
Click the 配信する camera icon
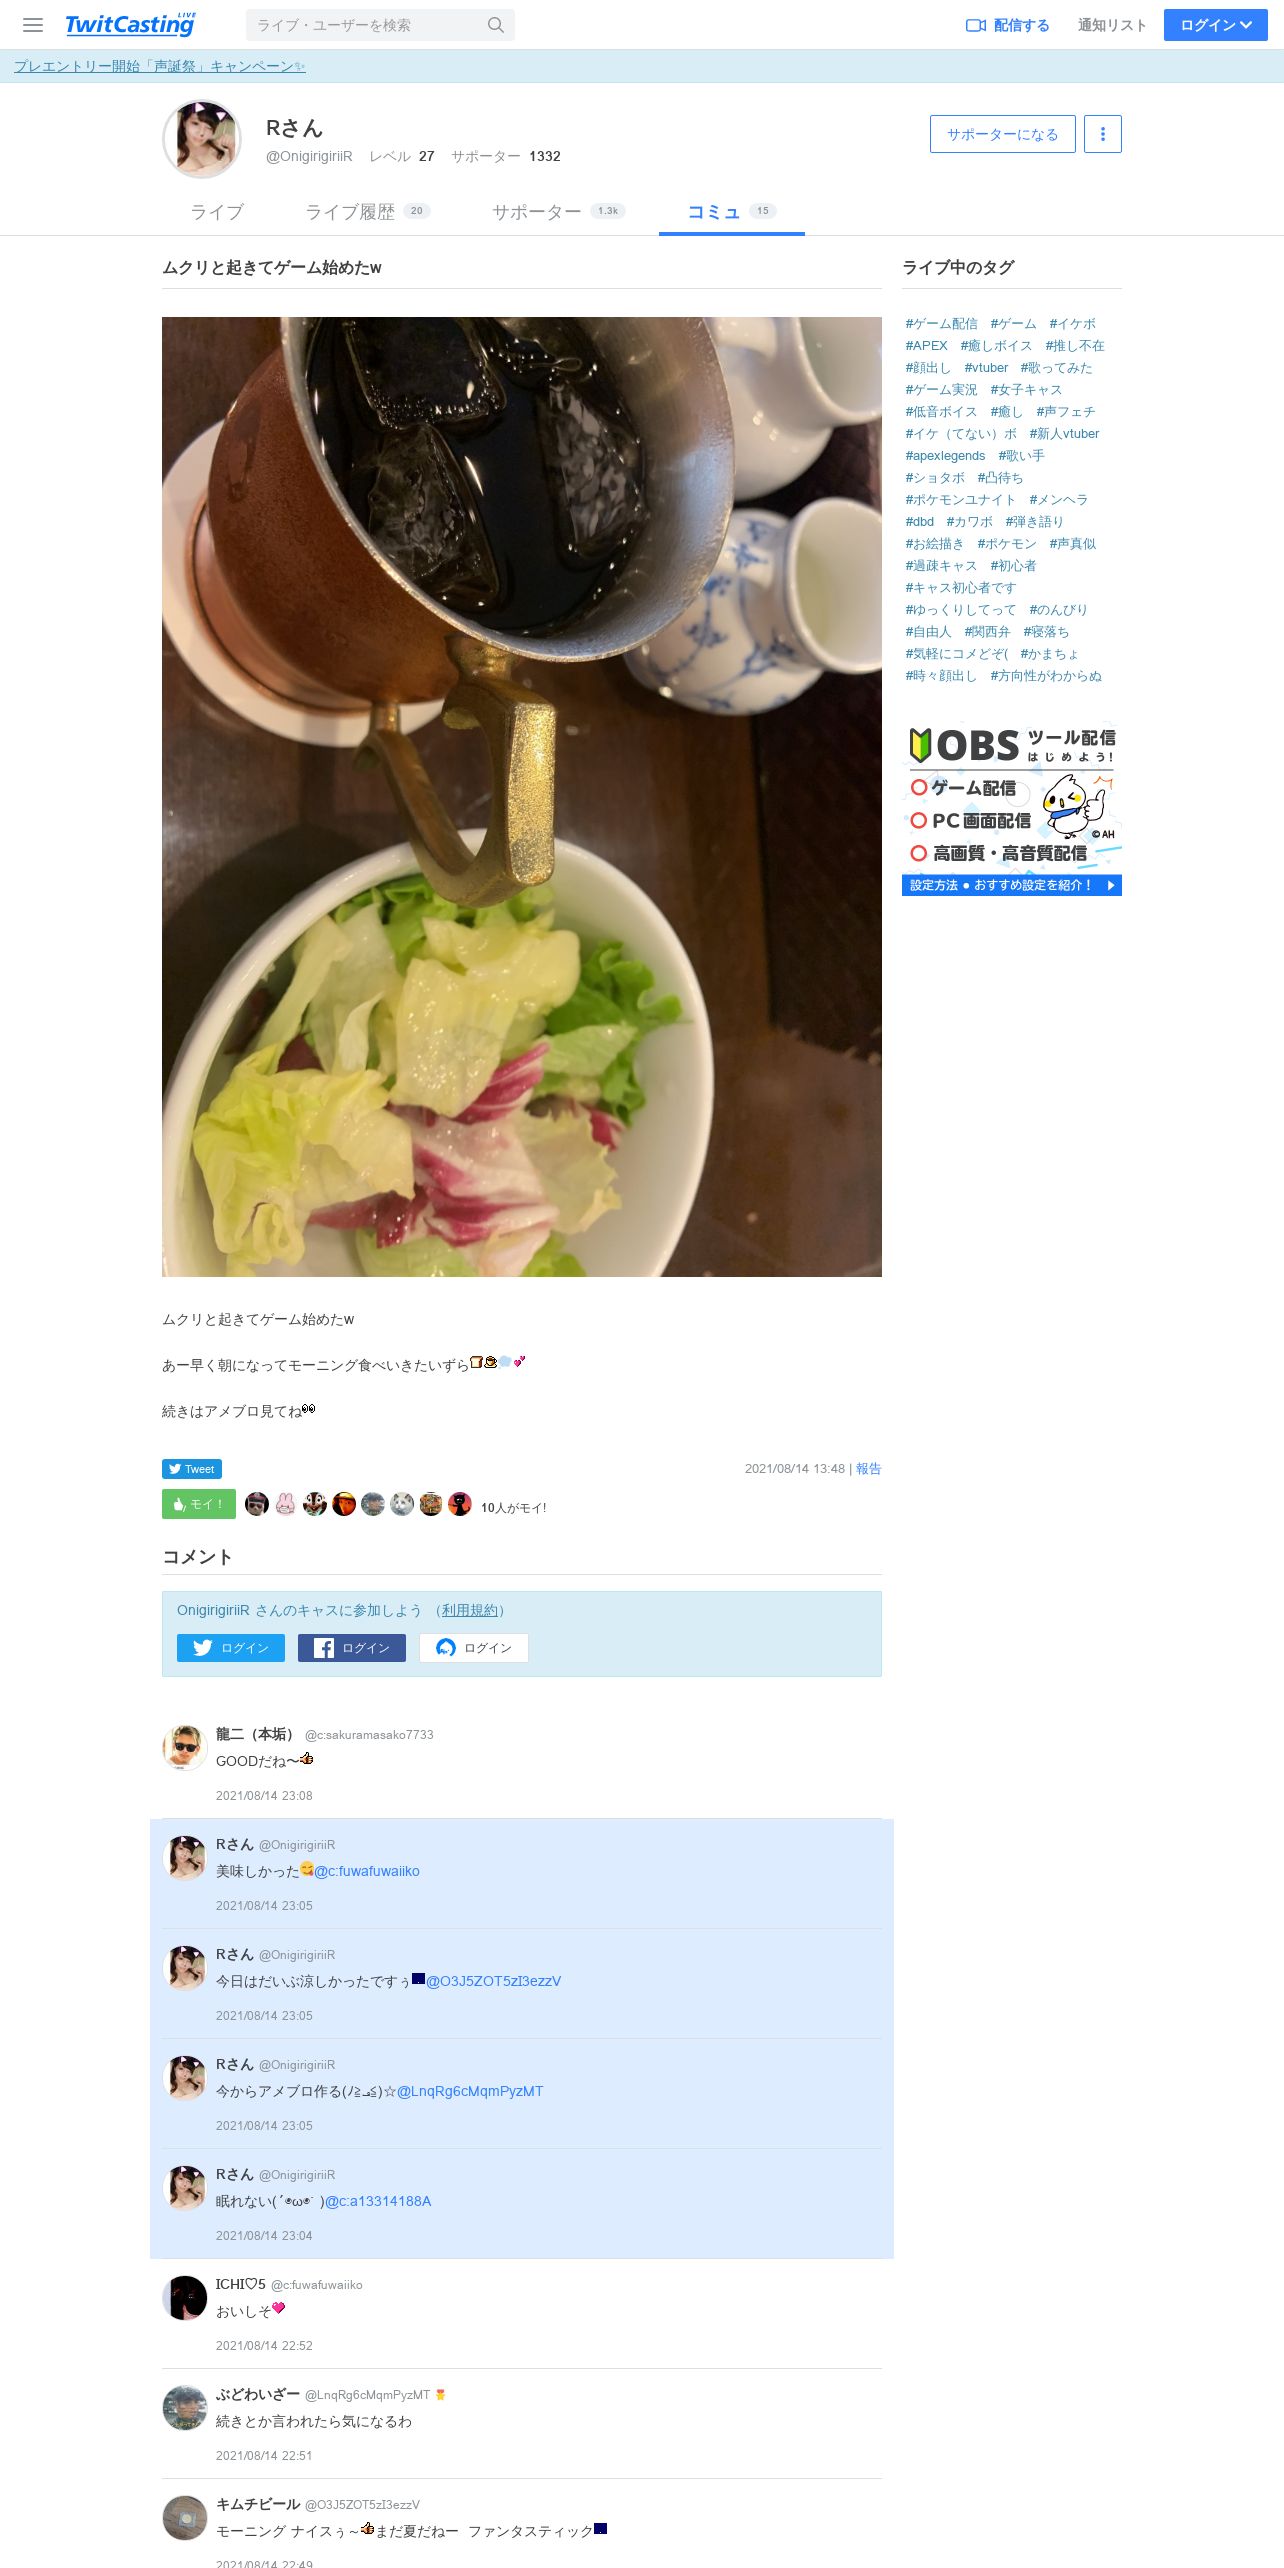point(976,25)
